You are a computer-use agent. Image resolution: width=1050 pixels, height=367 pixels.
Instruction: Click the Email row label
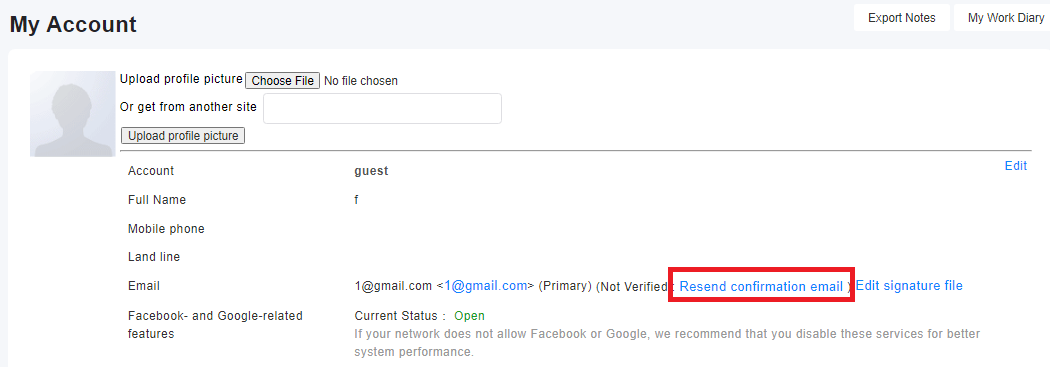[x=144, y=286]
